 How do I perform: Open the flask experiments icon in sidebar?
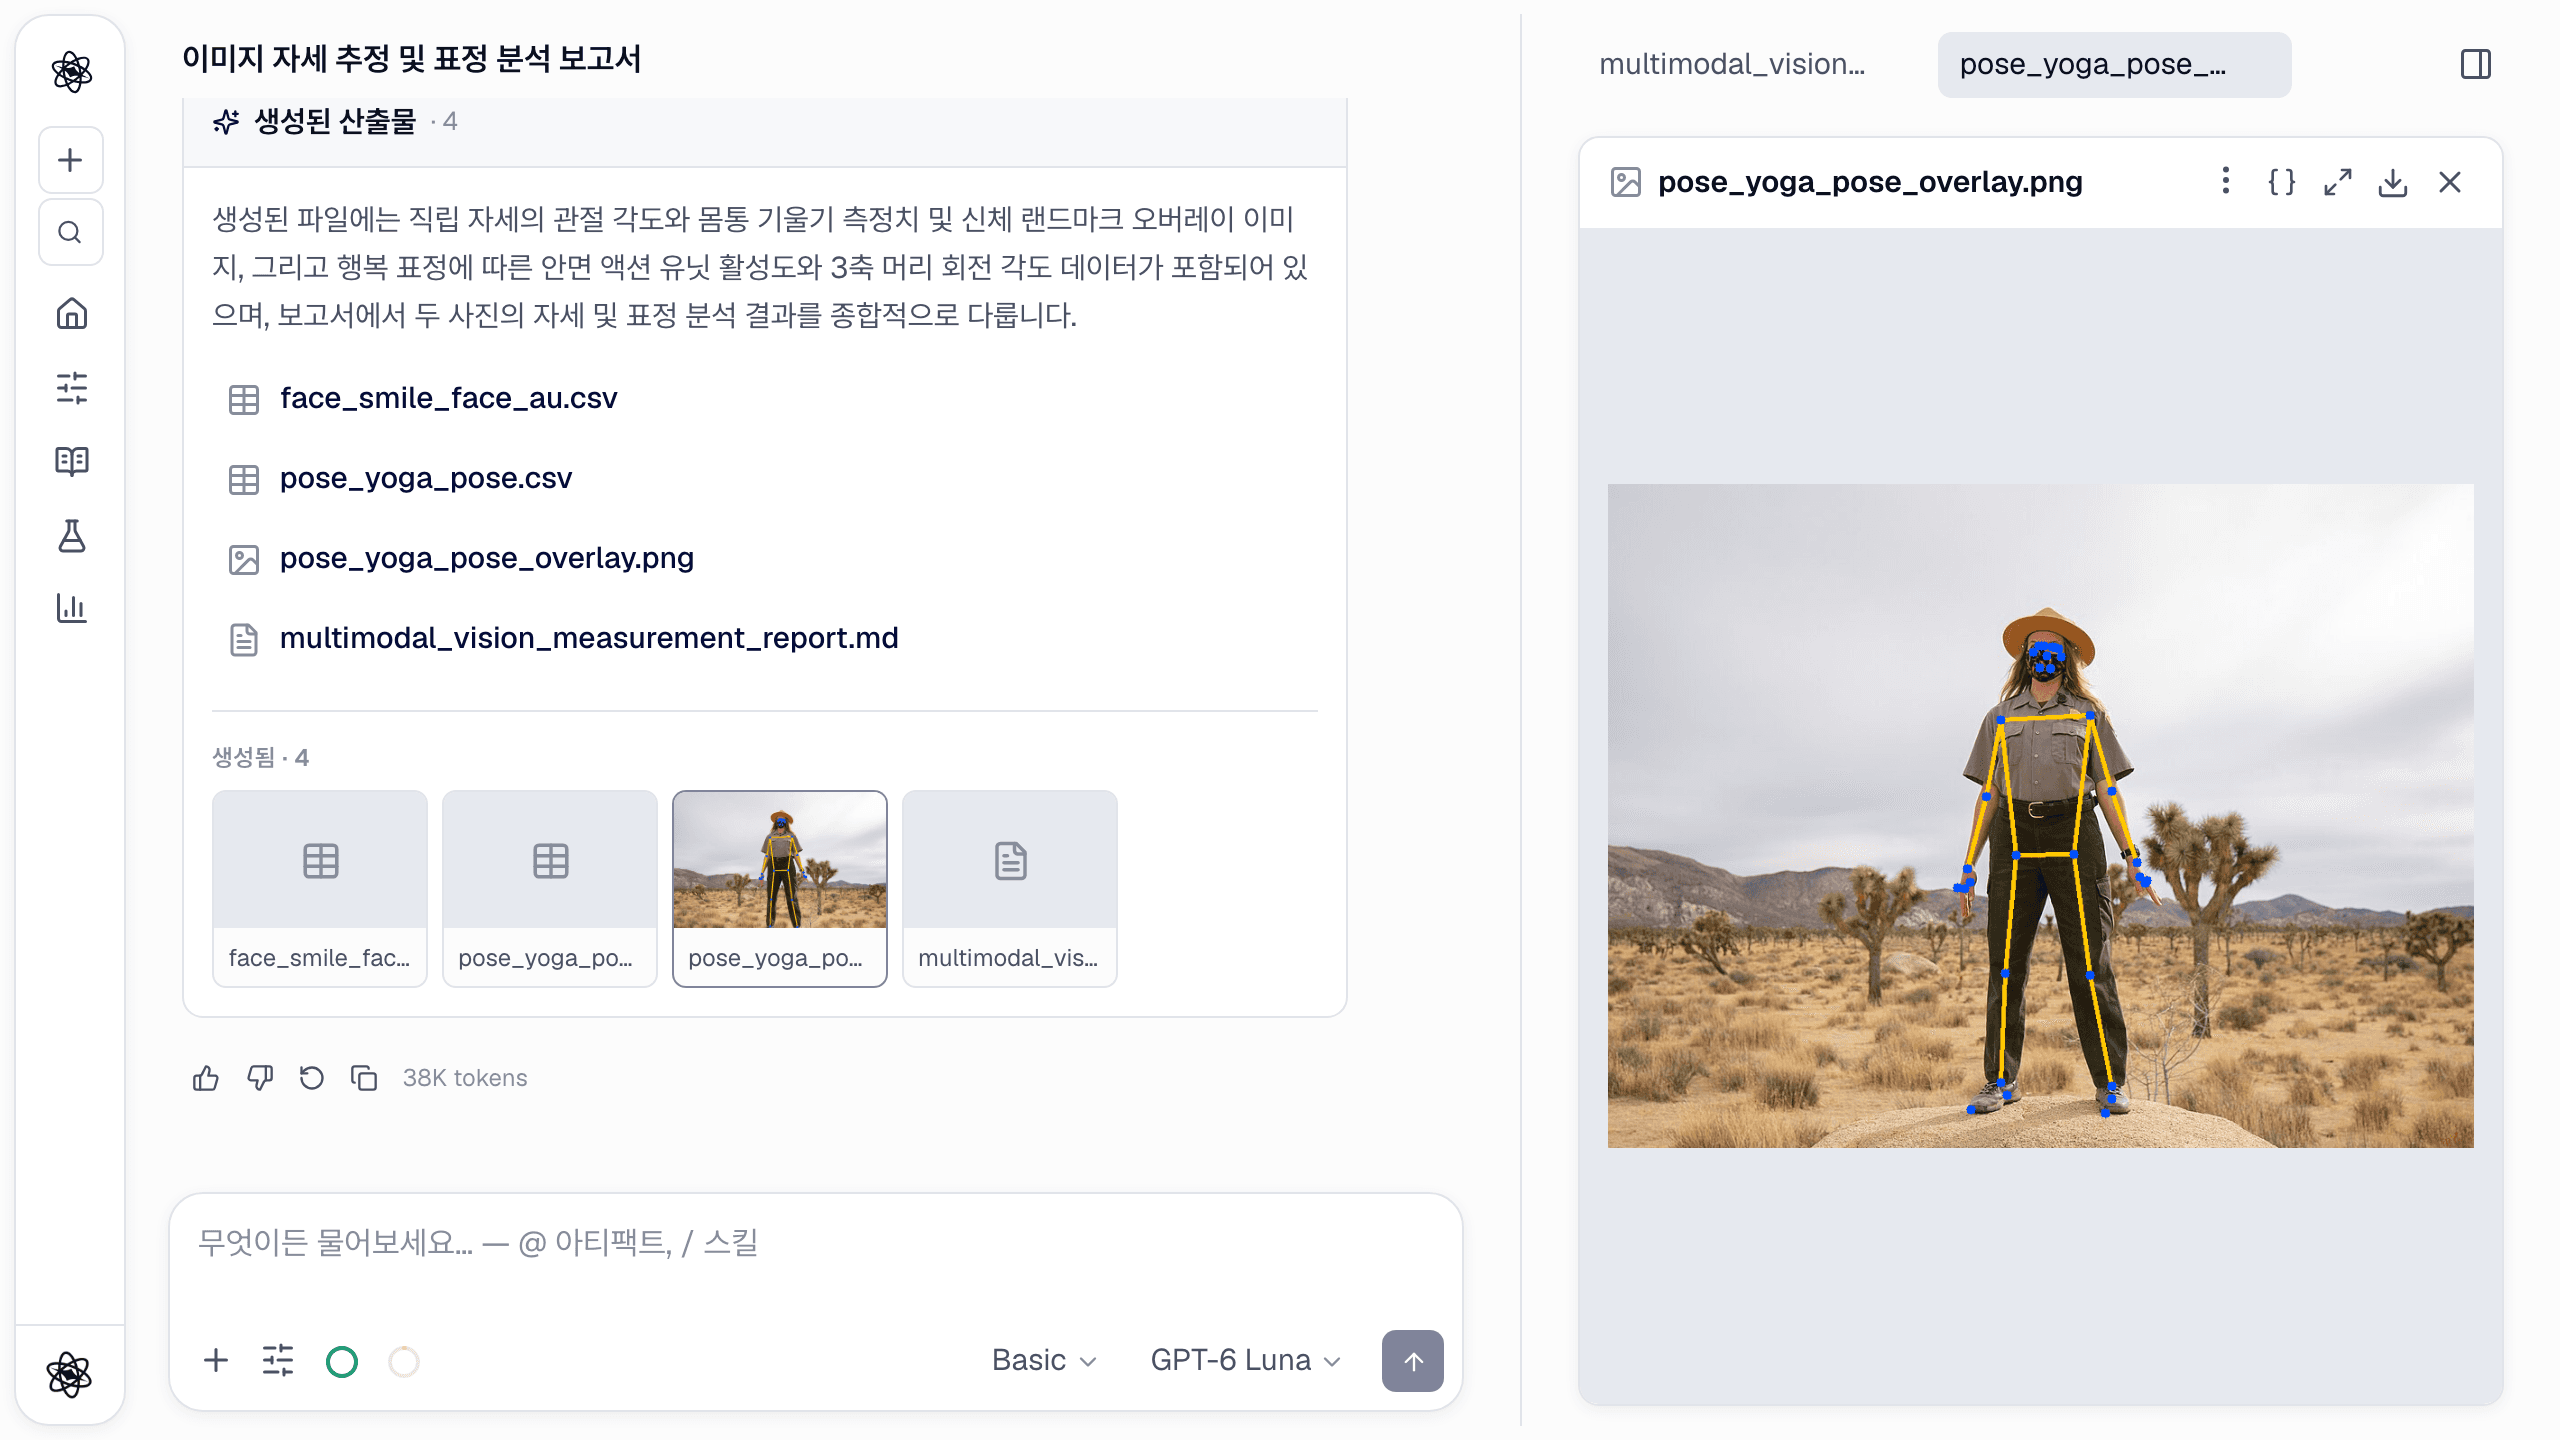[71, 535]
